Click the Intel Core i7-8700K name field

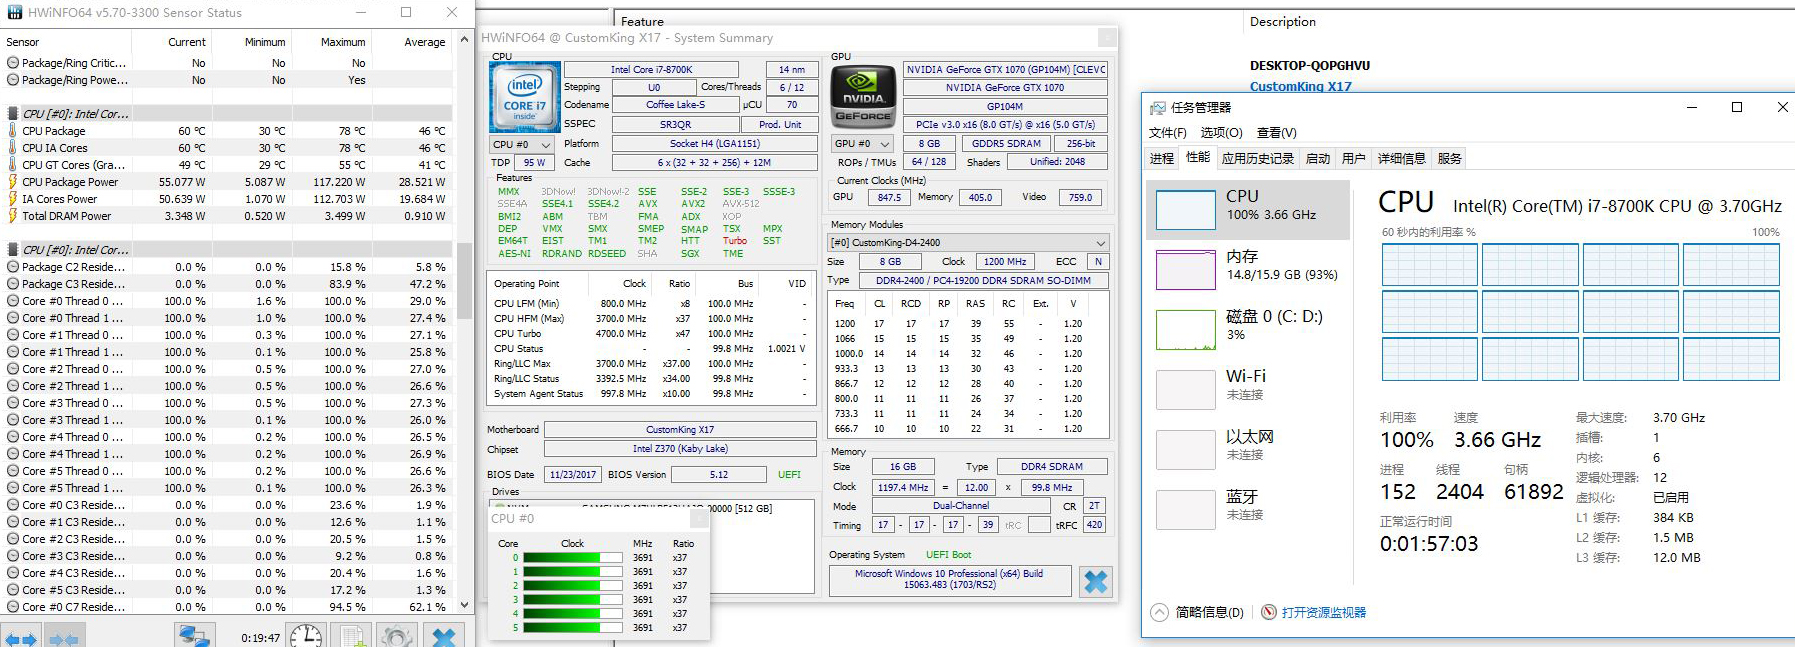[652, 69]
